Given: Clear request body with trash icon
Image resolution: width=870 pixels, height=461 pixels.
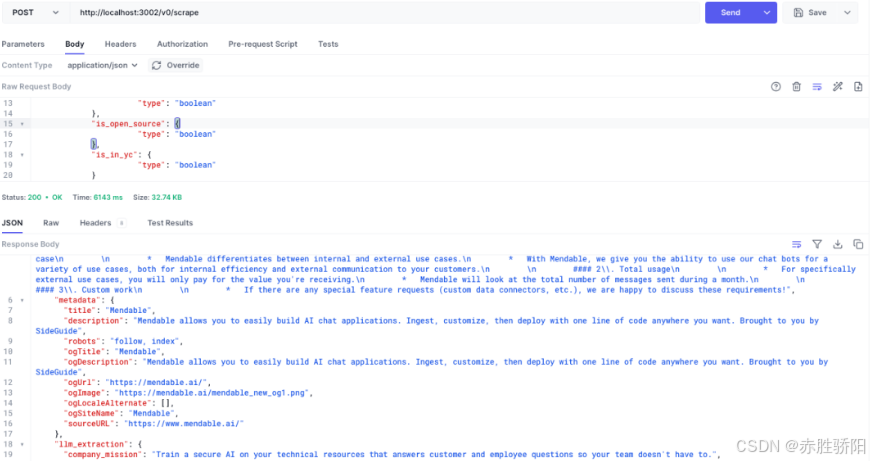Looking at the screenshot, I should coord(796,87).
